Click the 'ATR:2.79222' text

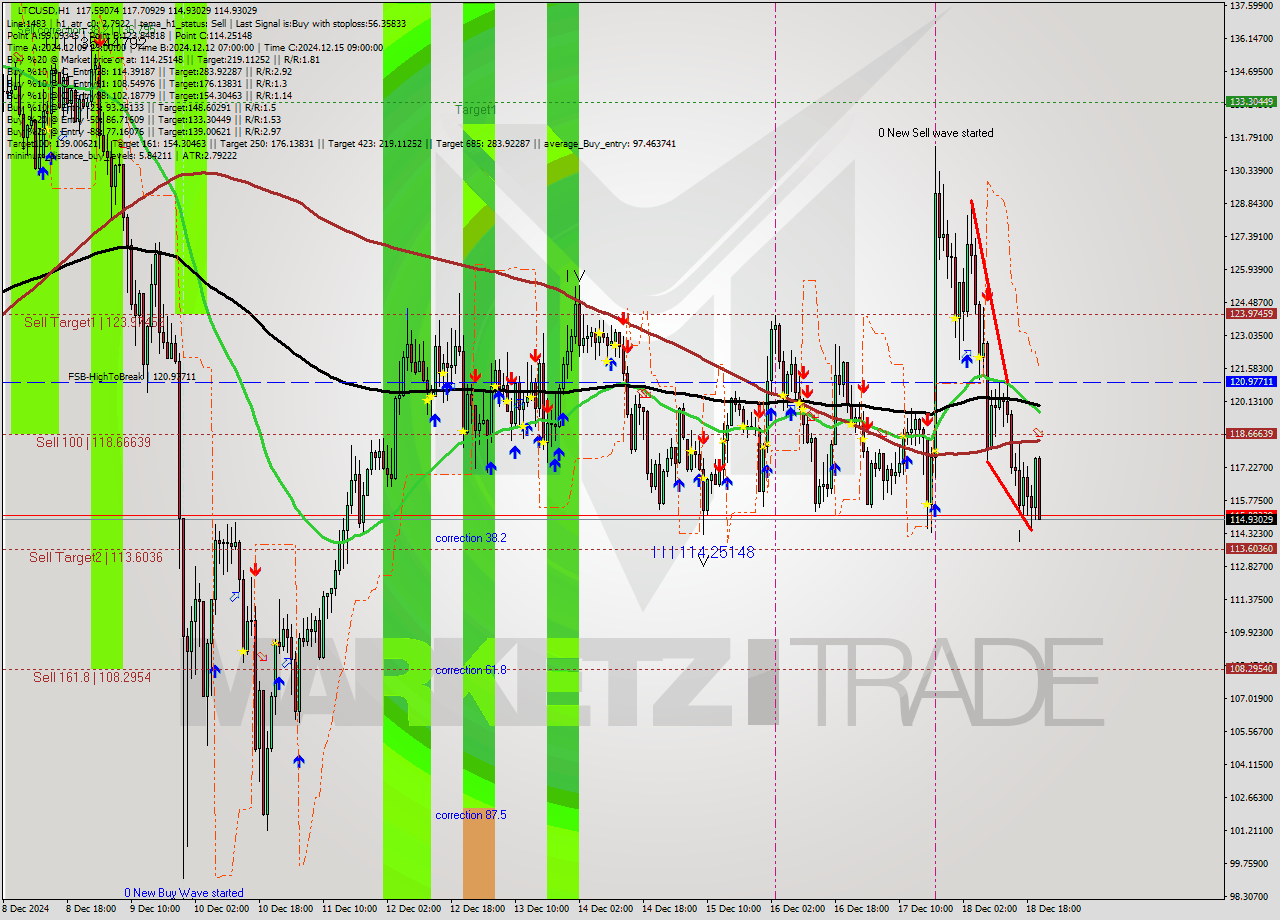tap(209, 155)
